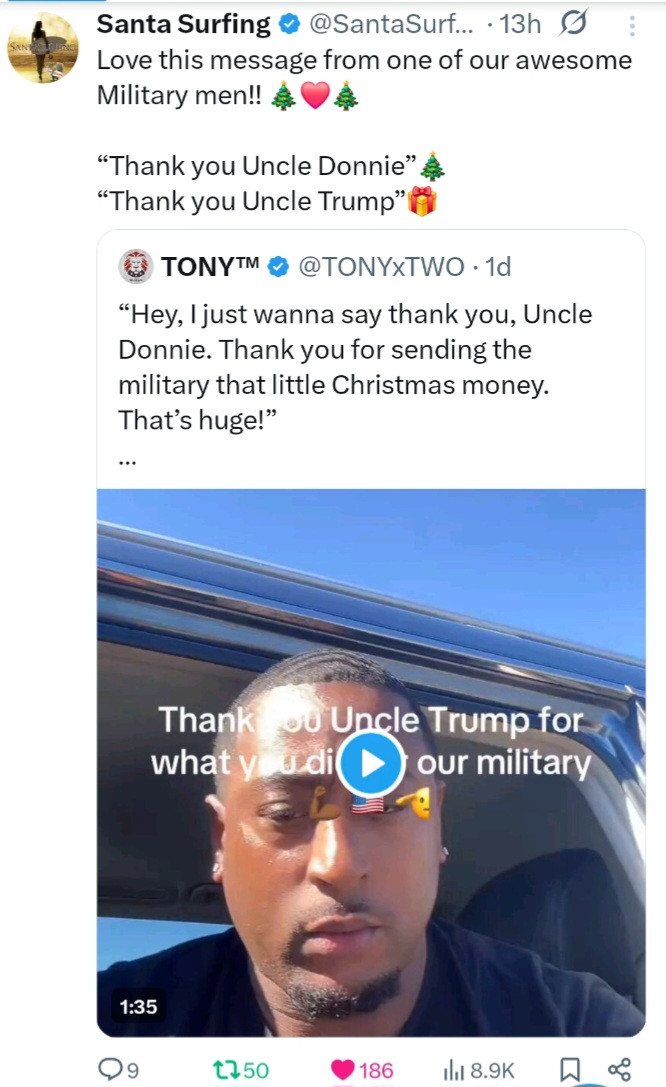
Task: Tap the share icon under the post
Action: point(619,1069)
